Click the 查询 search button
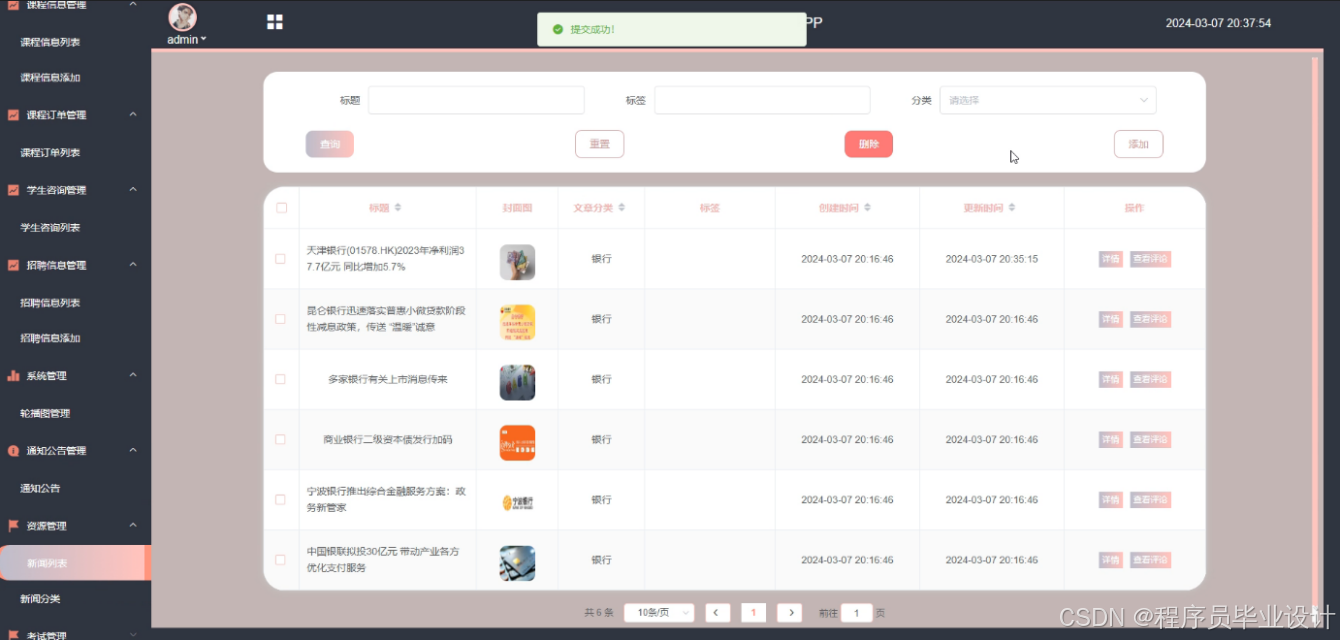1340x640 pixels. click(329, 143)
